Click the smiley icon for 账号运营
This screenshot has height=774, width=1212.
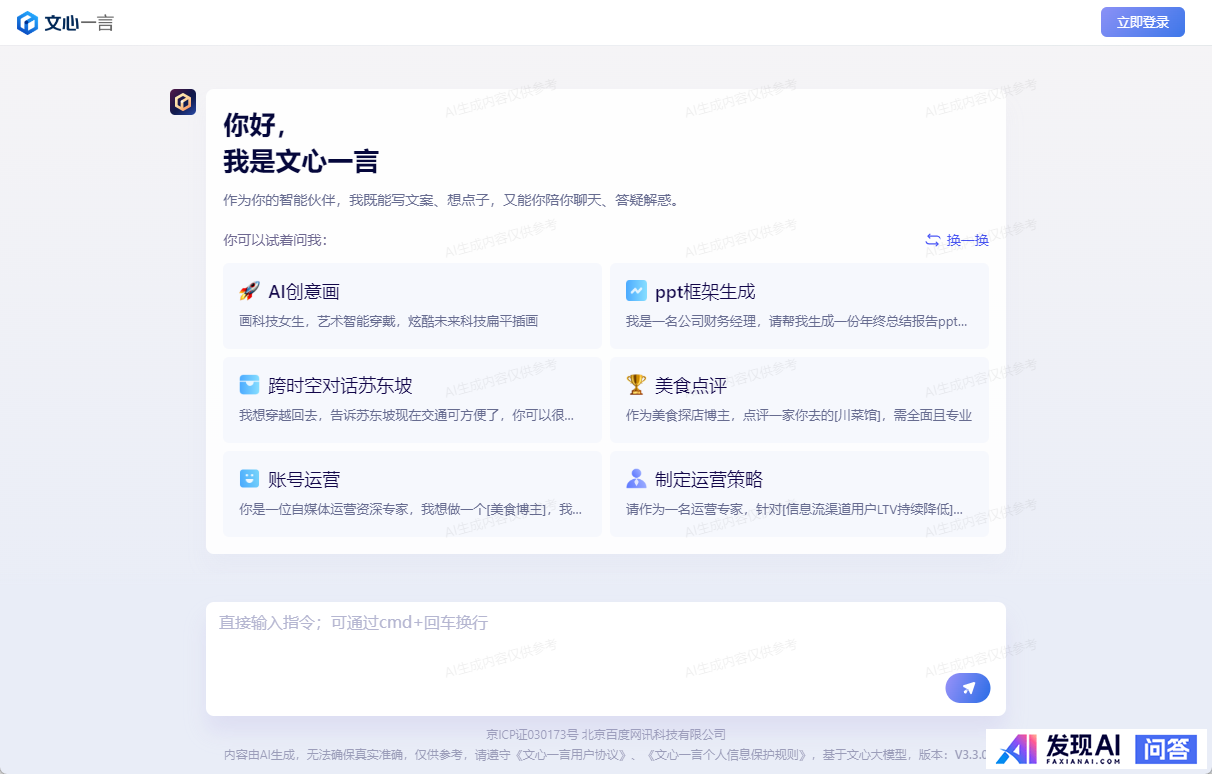click(x=249, y=479)
